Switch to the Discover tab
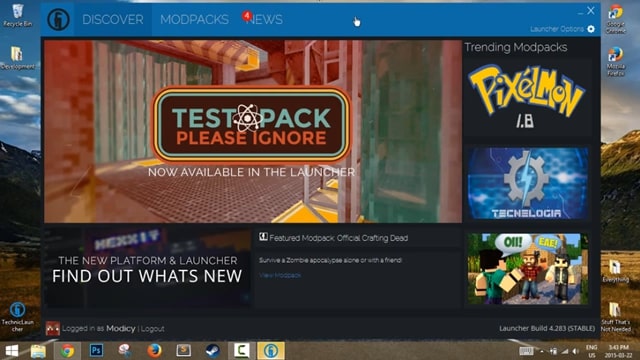The width and height of the screenshot is (640, 360). pyautogui.click(x=113, y=19)
